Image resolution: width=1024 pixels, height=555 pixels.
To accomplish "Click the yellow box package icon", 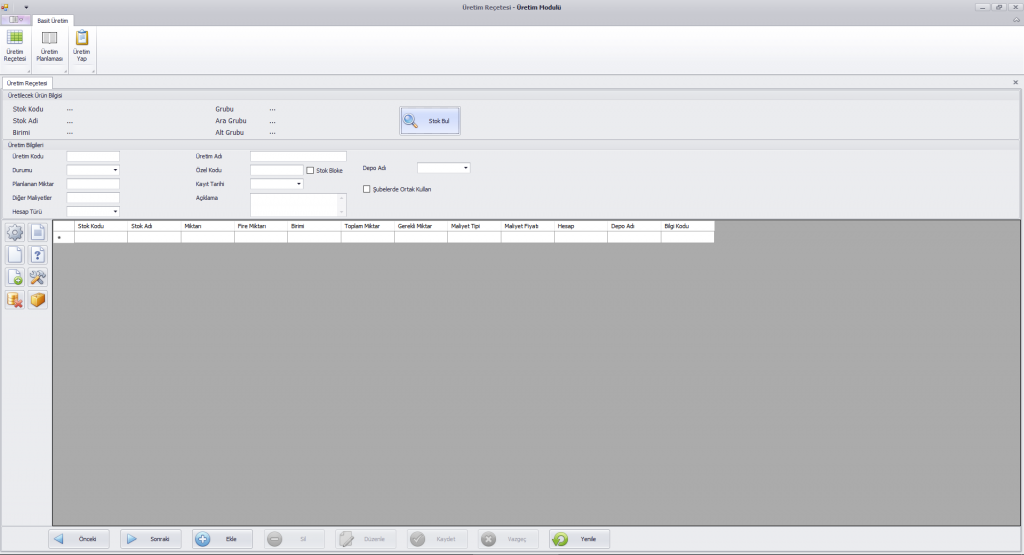I will point(38,300).
